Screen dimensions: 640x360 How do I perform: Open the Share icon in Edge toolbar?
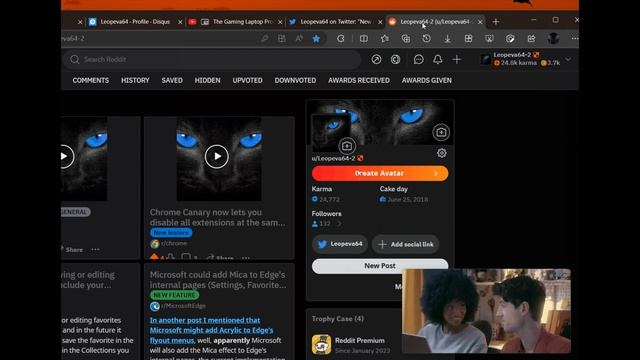pos(531,38)
